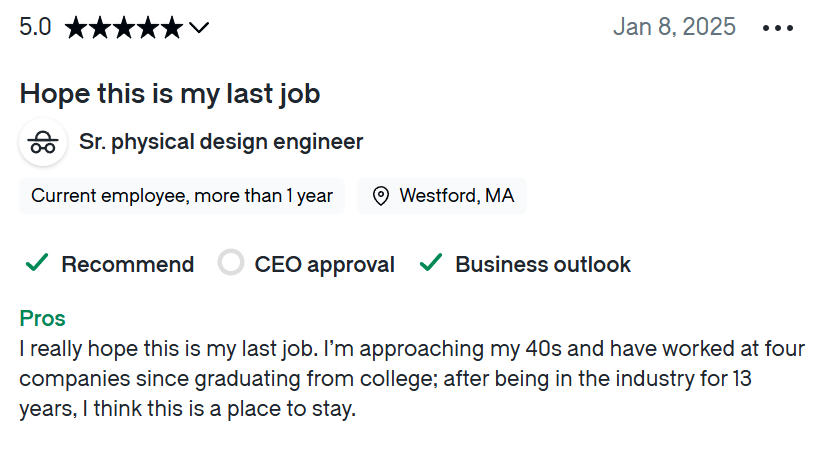Click the Westford, MA location text

(456, 196)
